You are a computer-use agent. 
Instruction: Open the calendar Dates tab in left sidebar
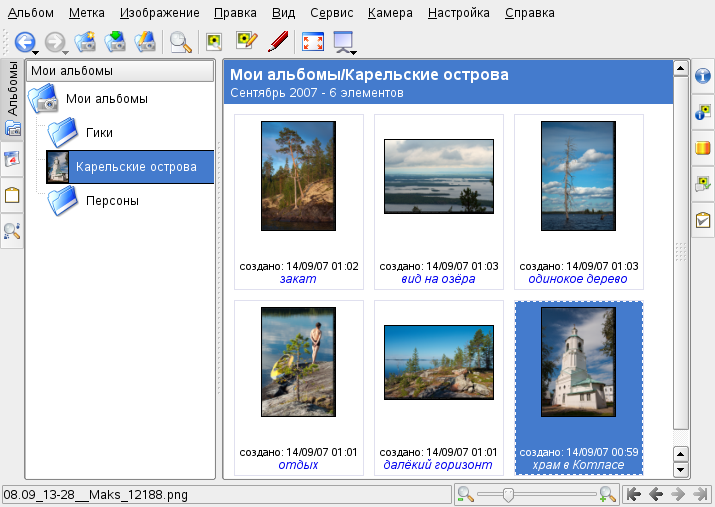click(12, 159)
